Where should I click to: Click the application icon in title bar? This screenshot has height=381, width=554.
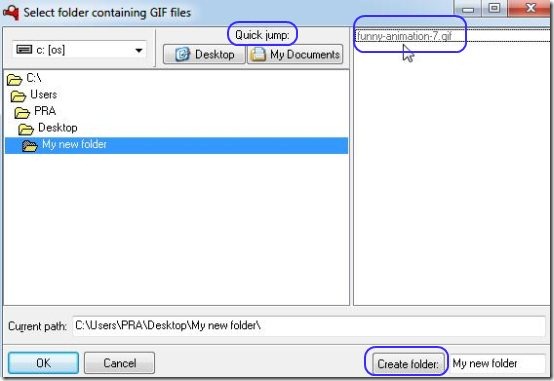click(x=11, y=12)
